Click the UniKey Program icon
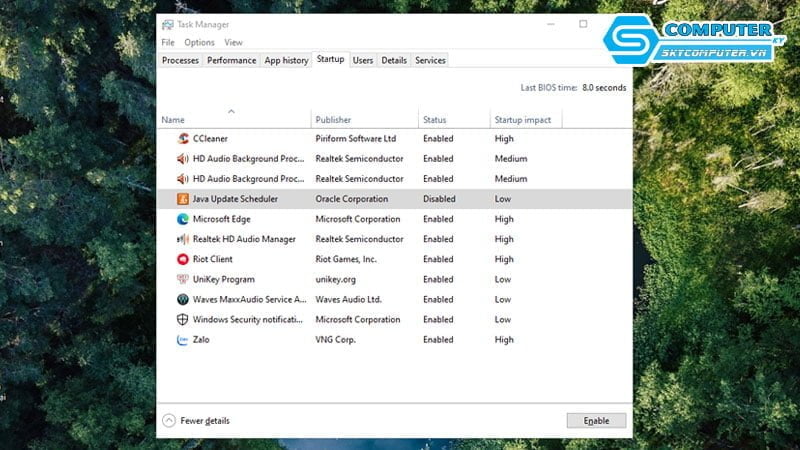This screenshot has width=800, height=450. click(x=183, y=280)
